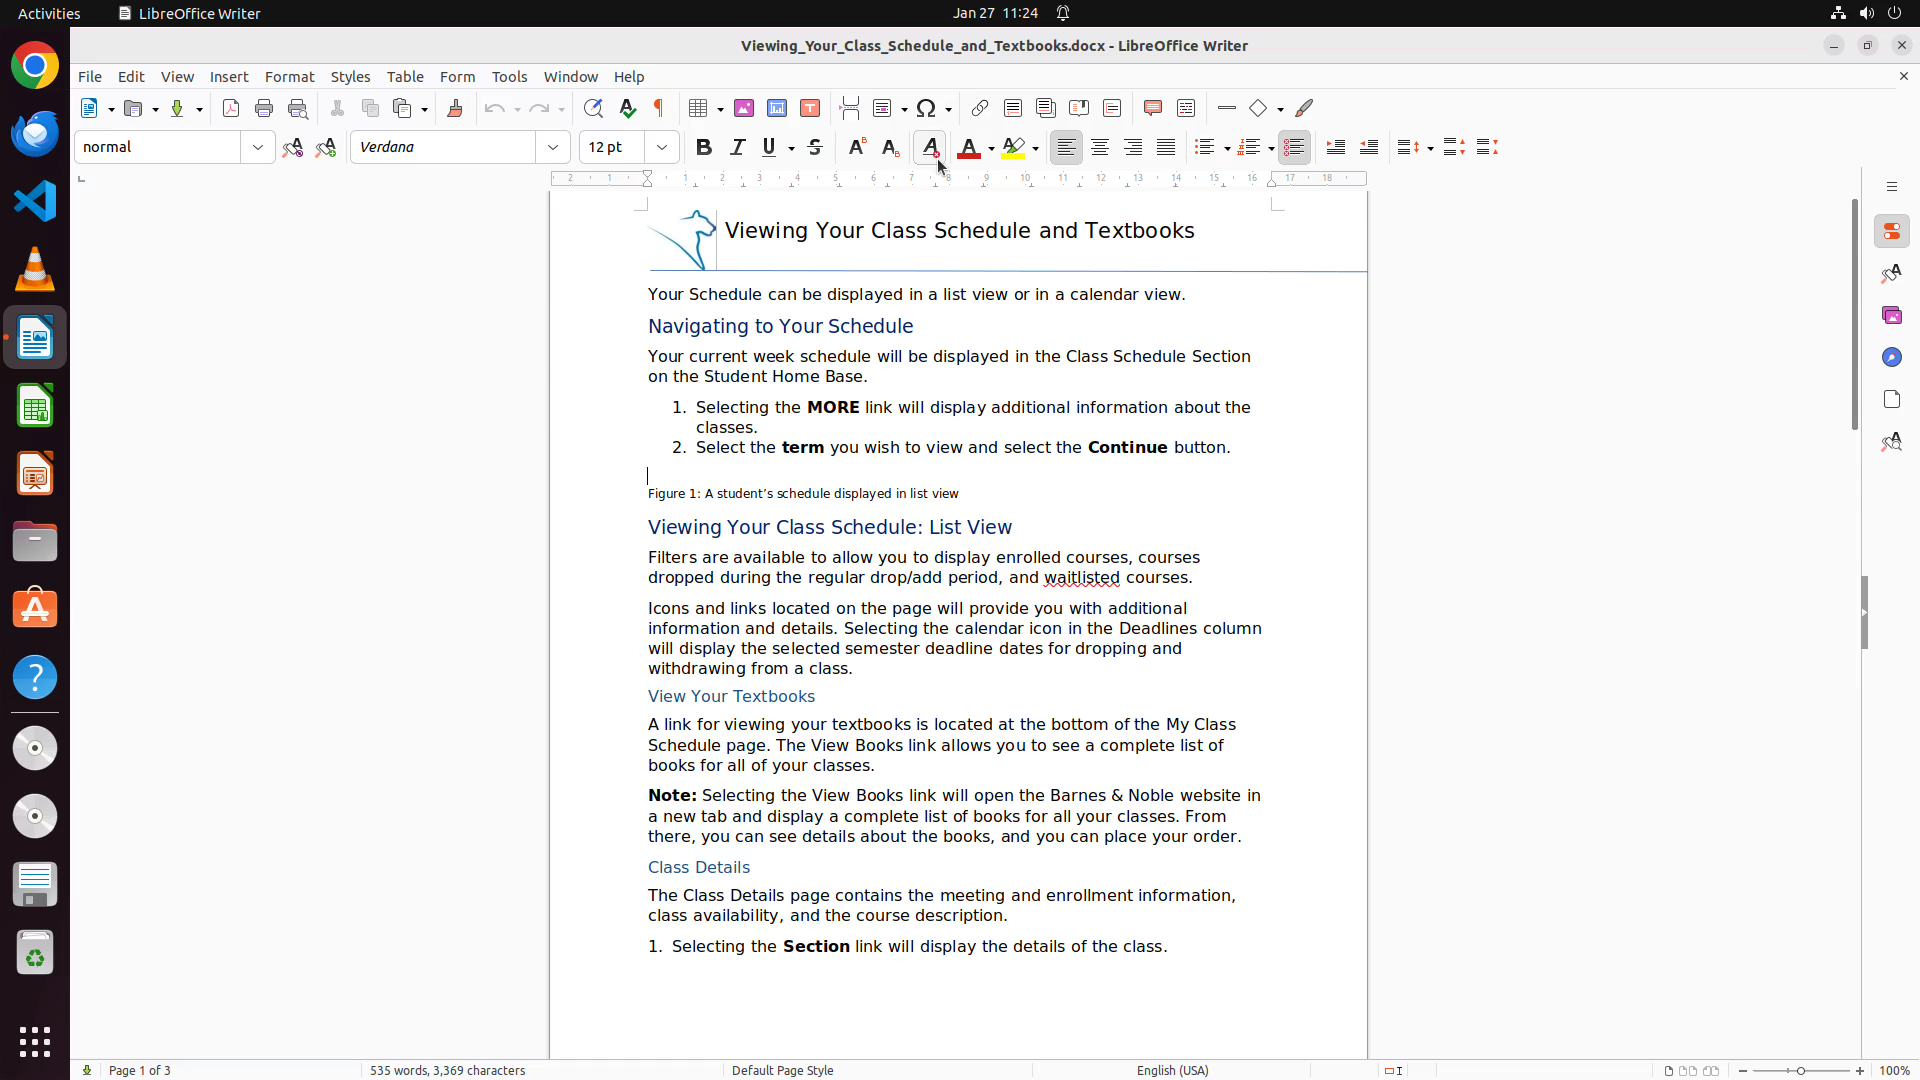1920x1080 pixels.
Task: Toggle bold formatting
Action: tap(704, 147)
